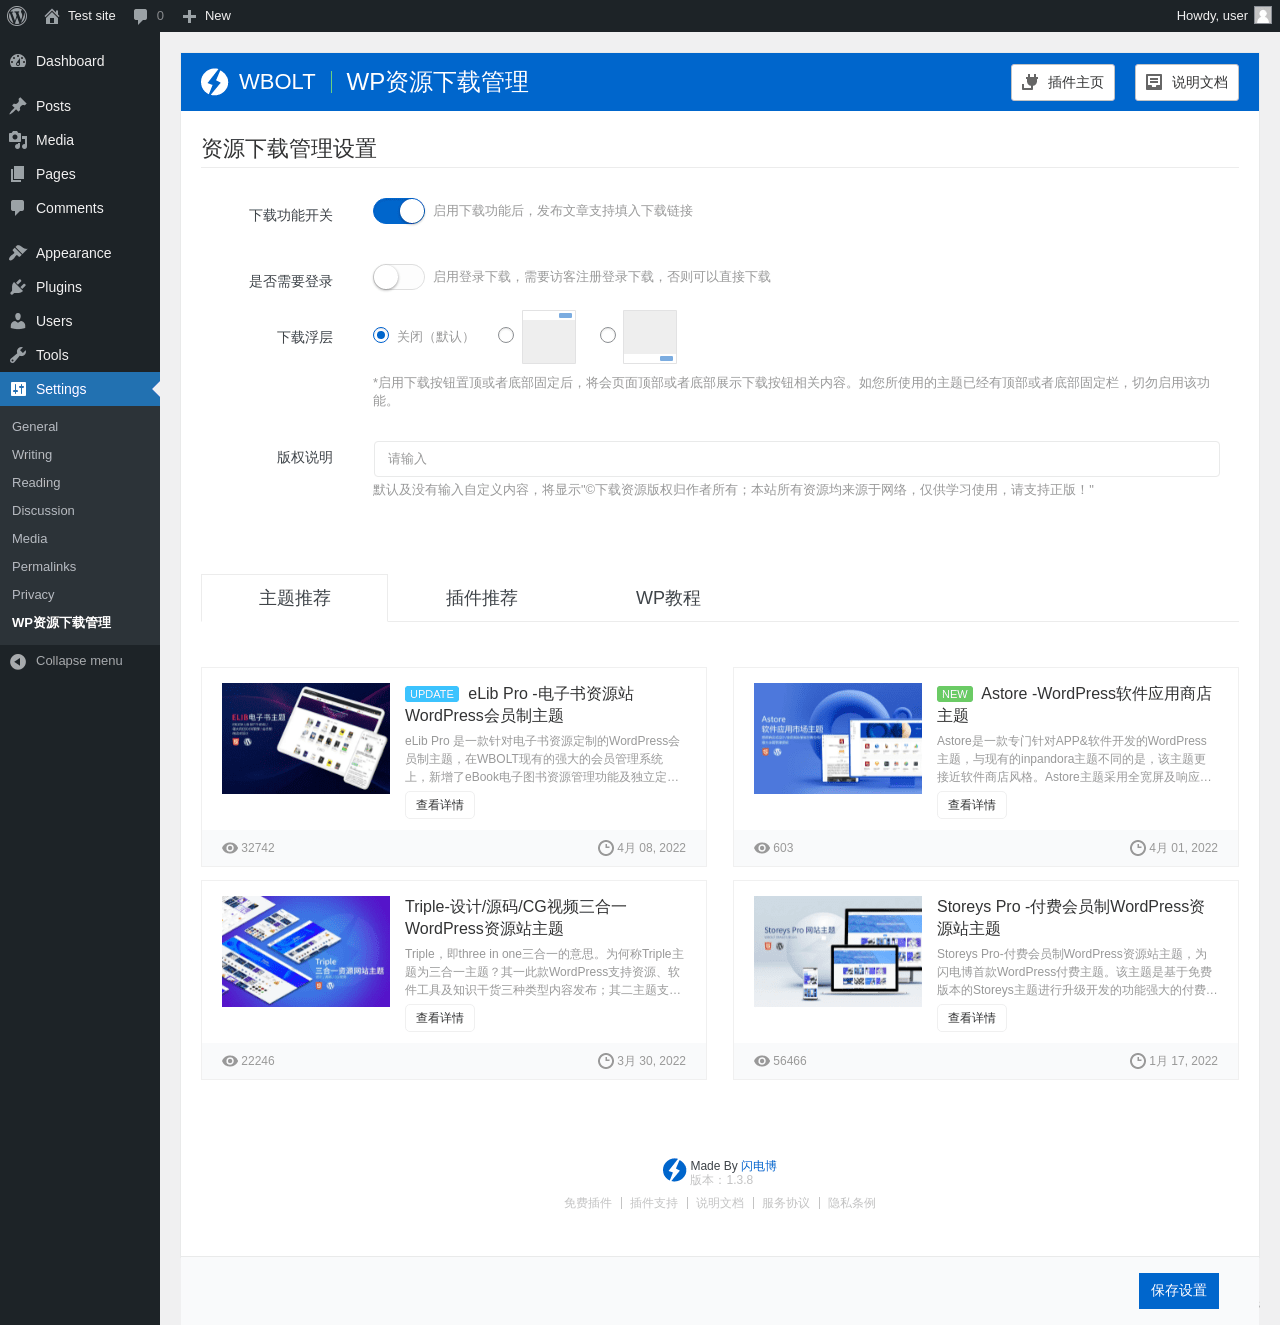Open the 隐私条例 footer link
The height and width of the screenshot is (1325, 1280).
pos(852,1203)
